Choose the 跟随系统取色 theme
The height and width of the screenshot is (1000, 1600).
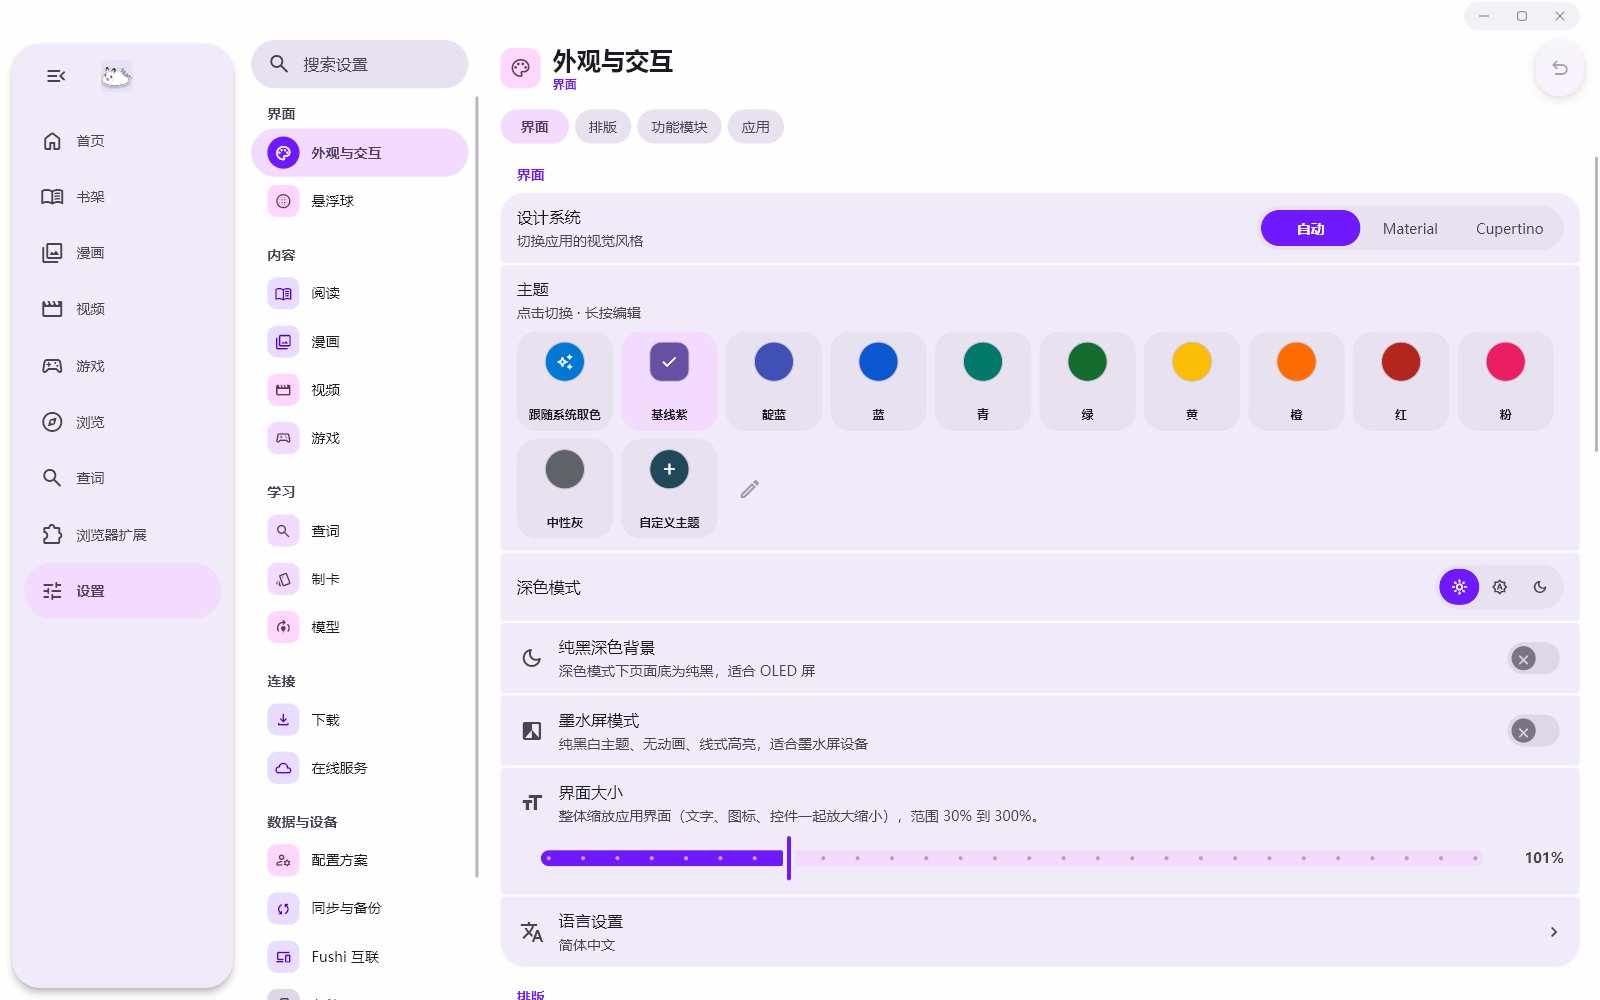click(x=565, y=381)
